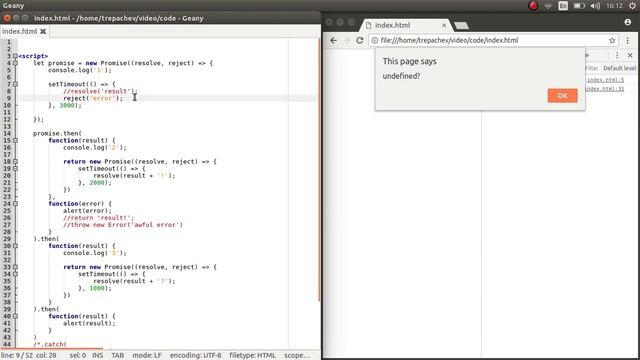Open index.html:31 console source link
The image size is (640, 360).
605,89
